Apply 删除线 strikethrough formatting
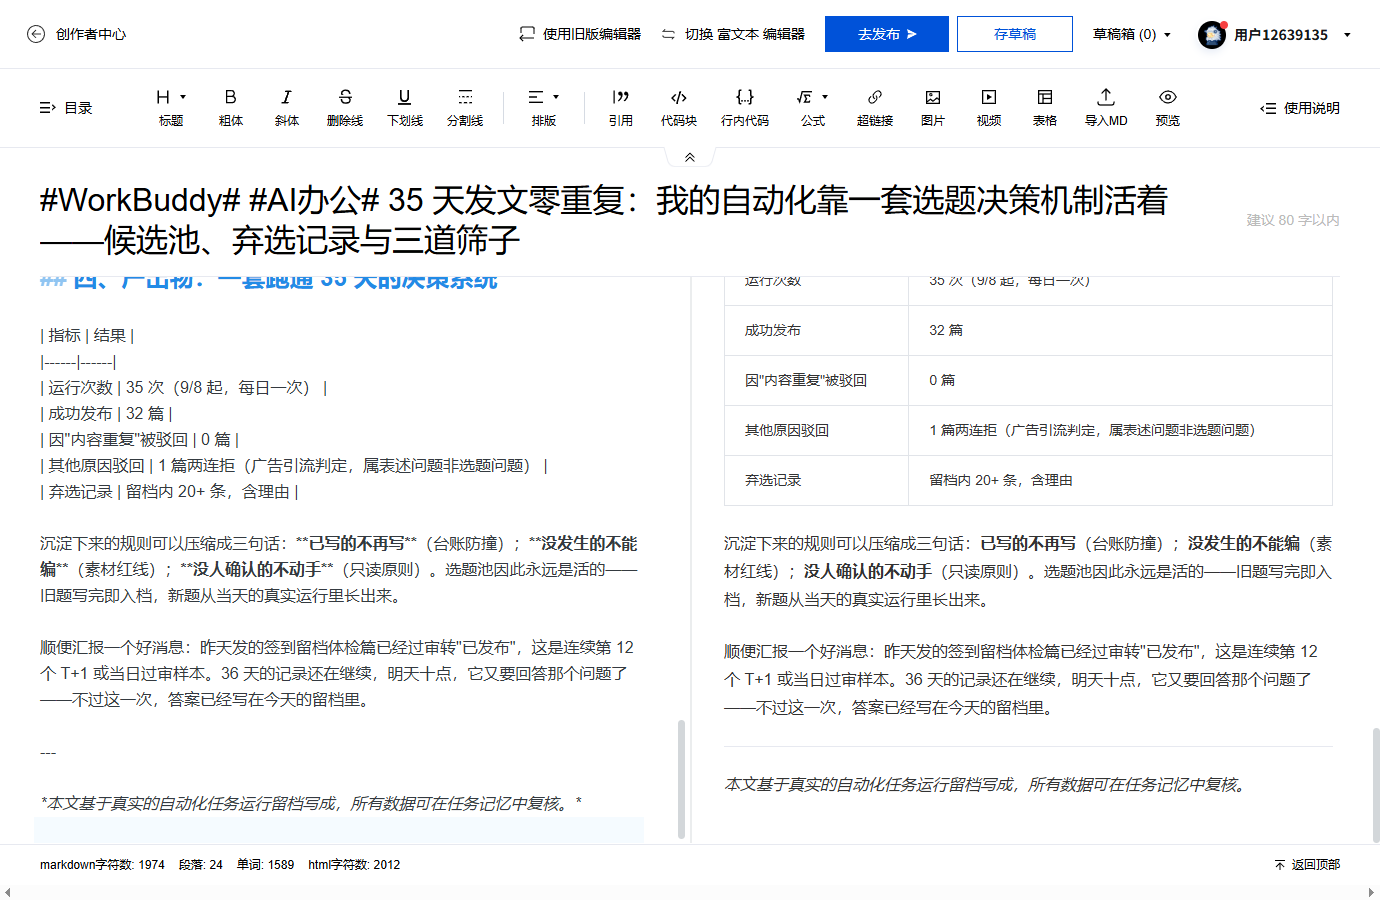 [x=345, y=108]
